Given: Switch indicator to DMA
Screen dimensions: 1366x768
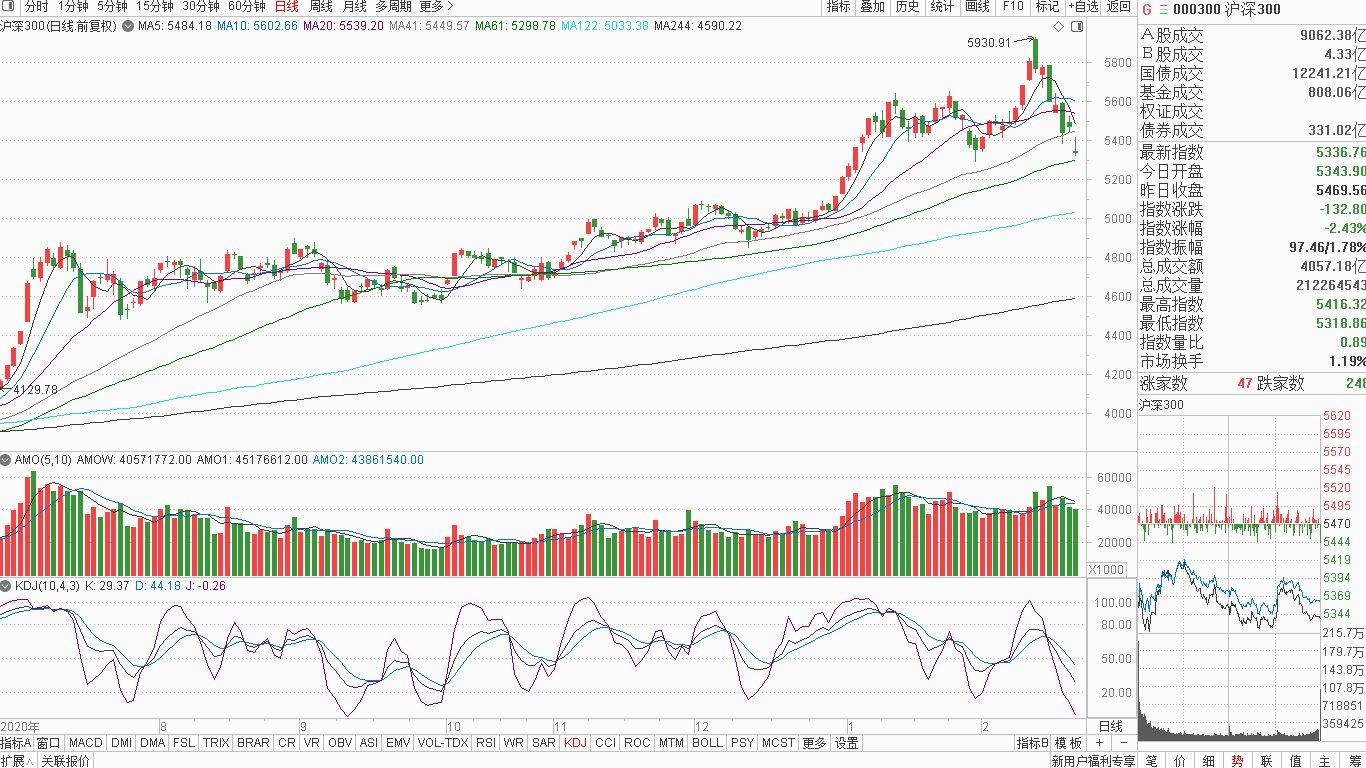Looking at the screenshot, I should coord(153,743).
